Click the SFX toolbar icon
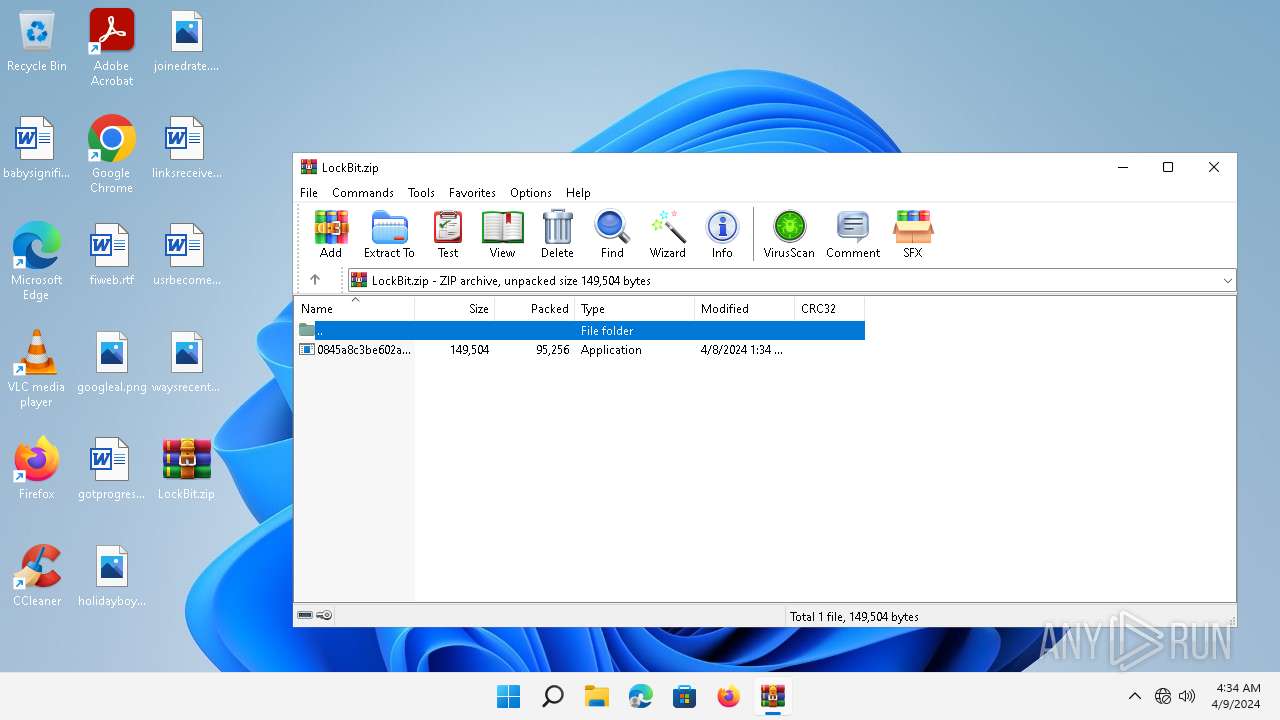Screen dimensions: 1280x720 pyautogui.click(x=913, y=235)
